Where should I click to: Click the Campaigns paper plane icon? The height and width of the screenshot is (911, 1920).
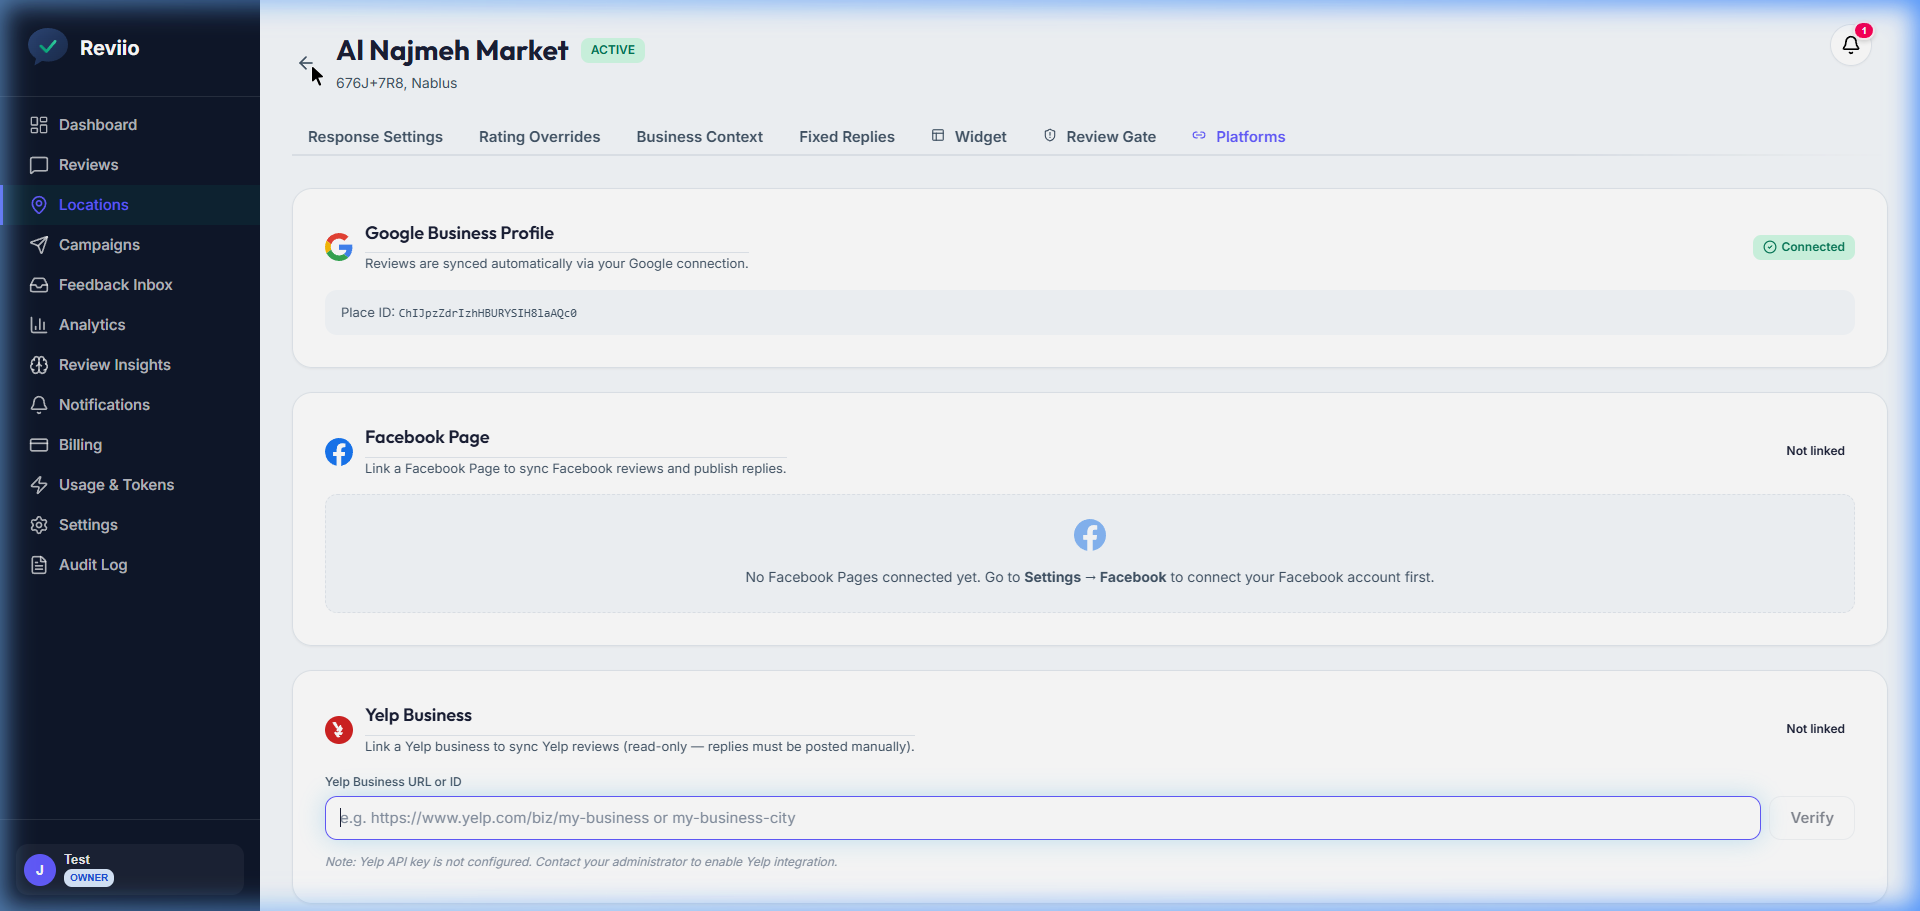click(x=39, y=245)
